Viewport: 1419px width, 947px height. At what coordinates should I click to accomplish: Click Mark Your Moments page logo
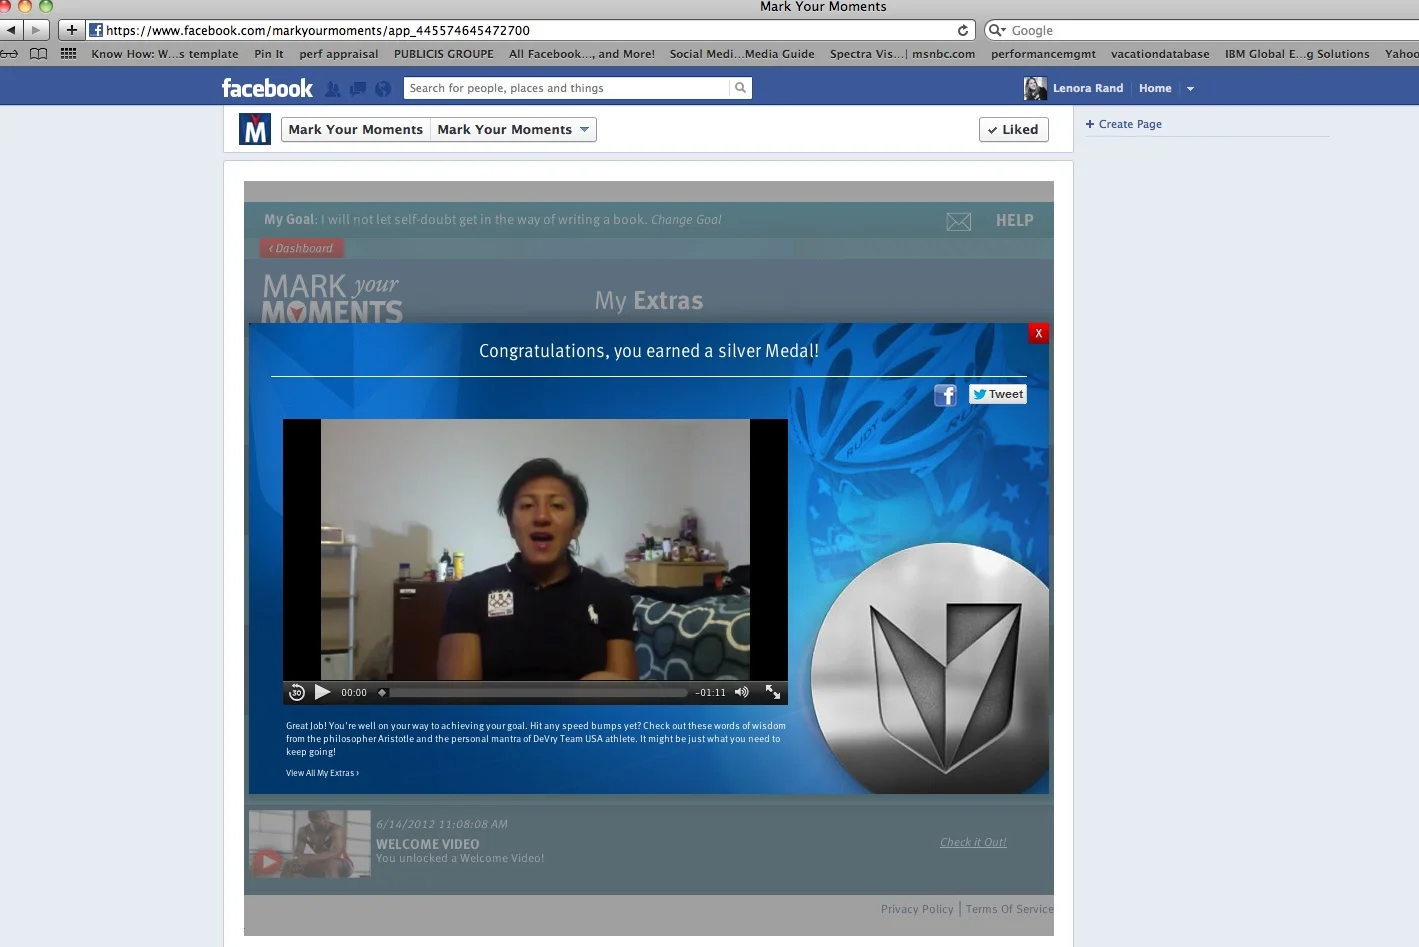(x=255, y=129)
